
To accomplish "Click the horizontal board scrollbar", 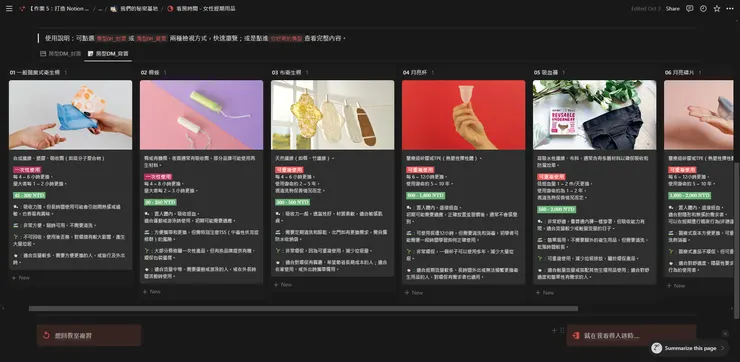I will tap(303, 309).
